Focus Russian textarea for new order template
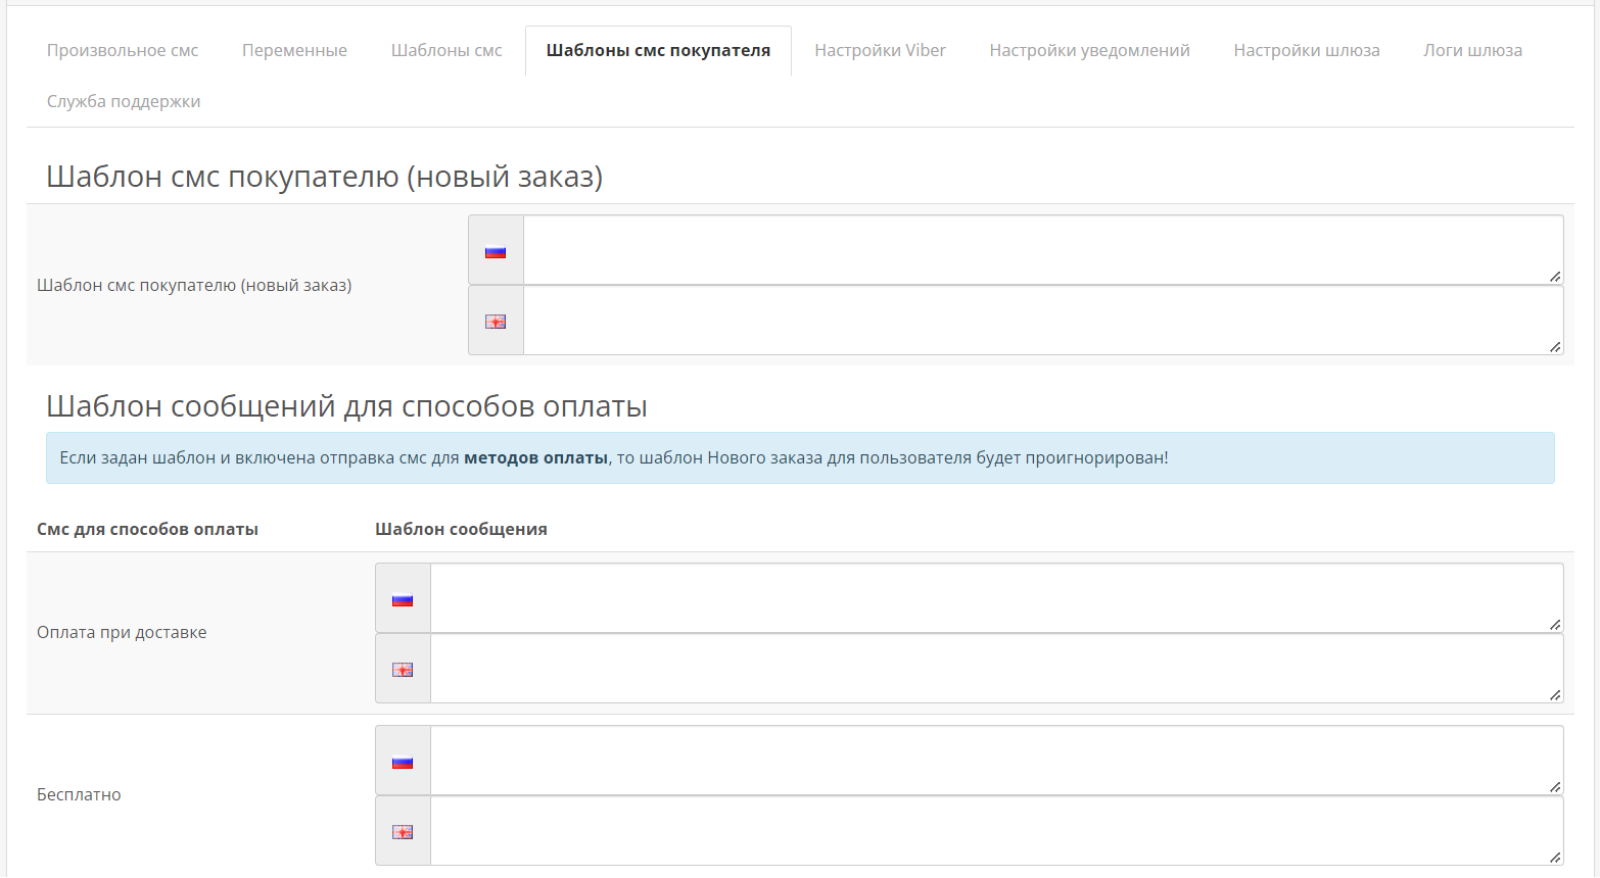The height and width of the screenshot is (878, 1600). click(x=1043, y=250)
